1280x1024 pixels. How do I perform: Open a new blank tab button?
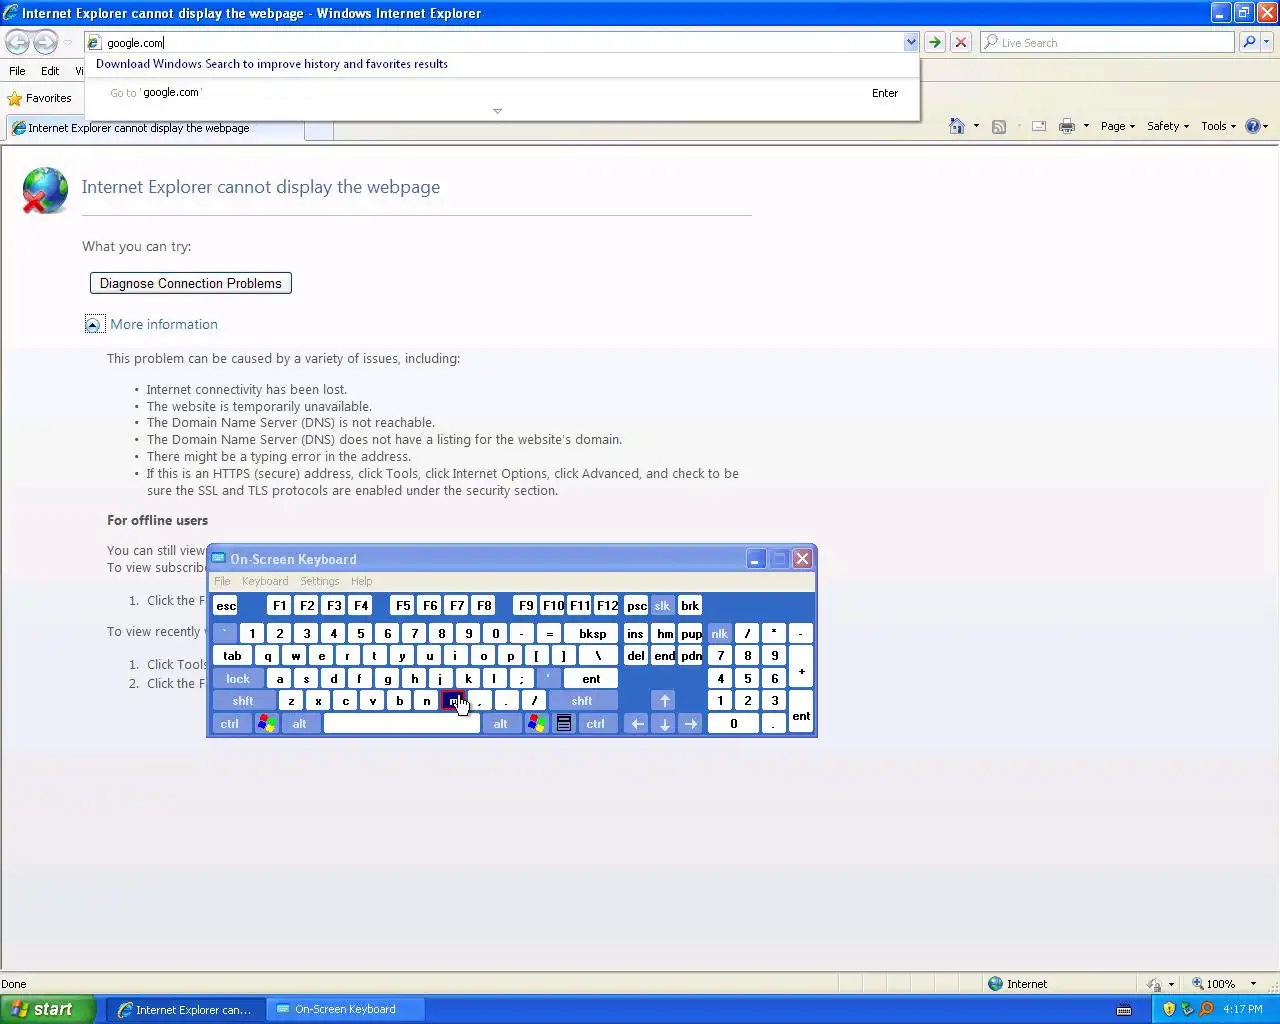click(319, 129)
